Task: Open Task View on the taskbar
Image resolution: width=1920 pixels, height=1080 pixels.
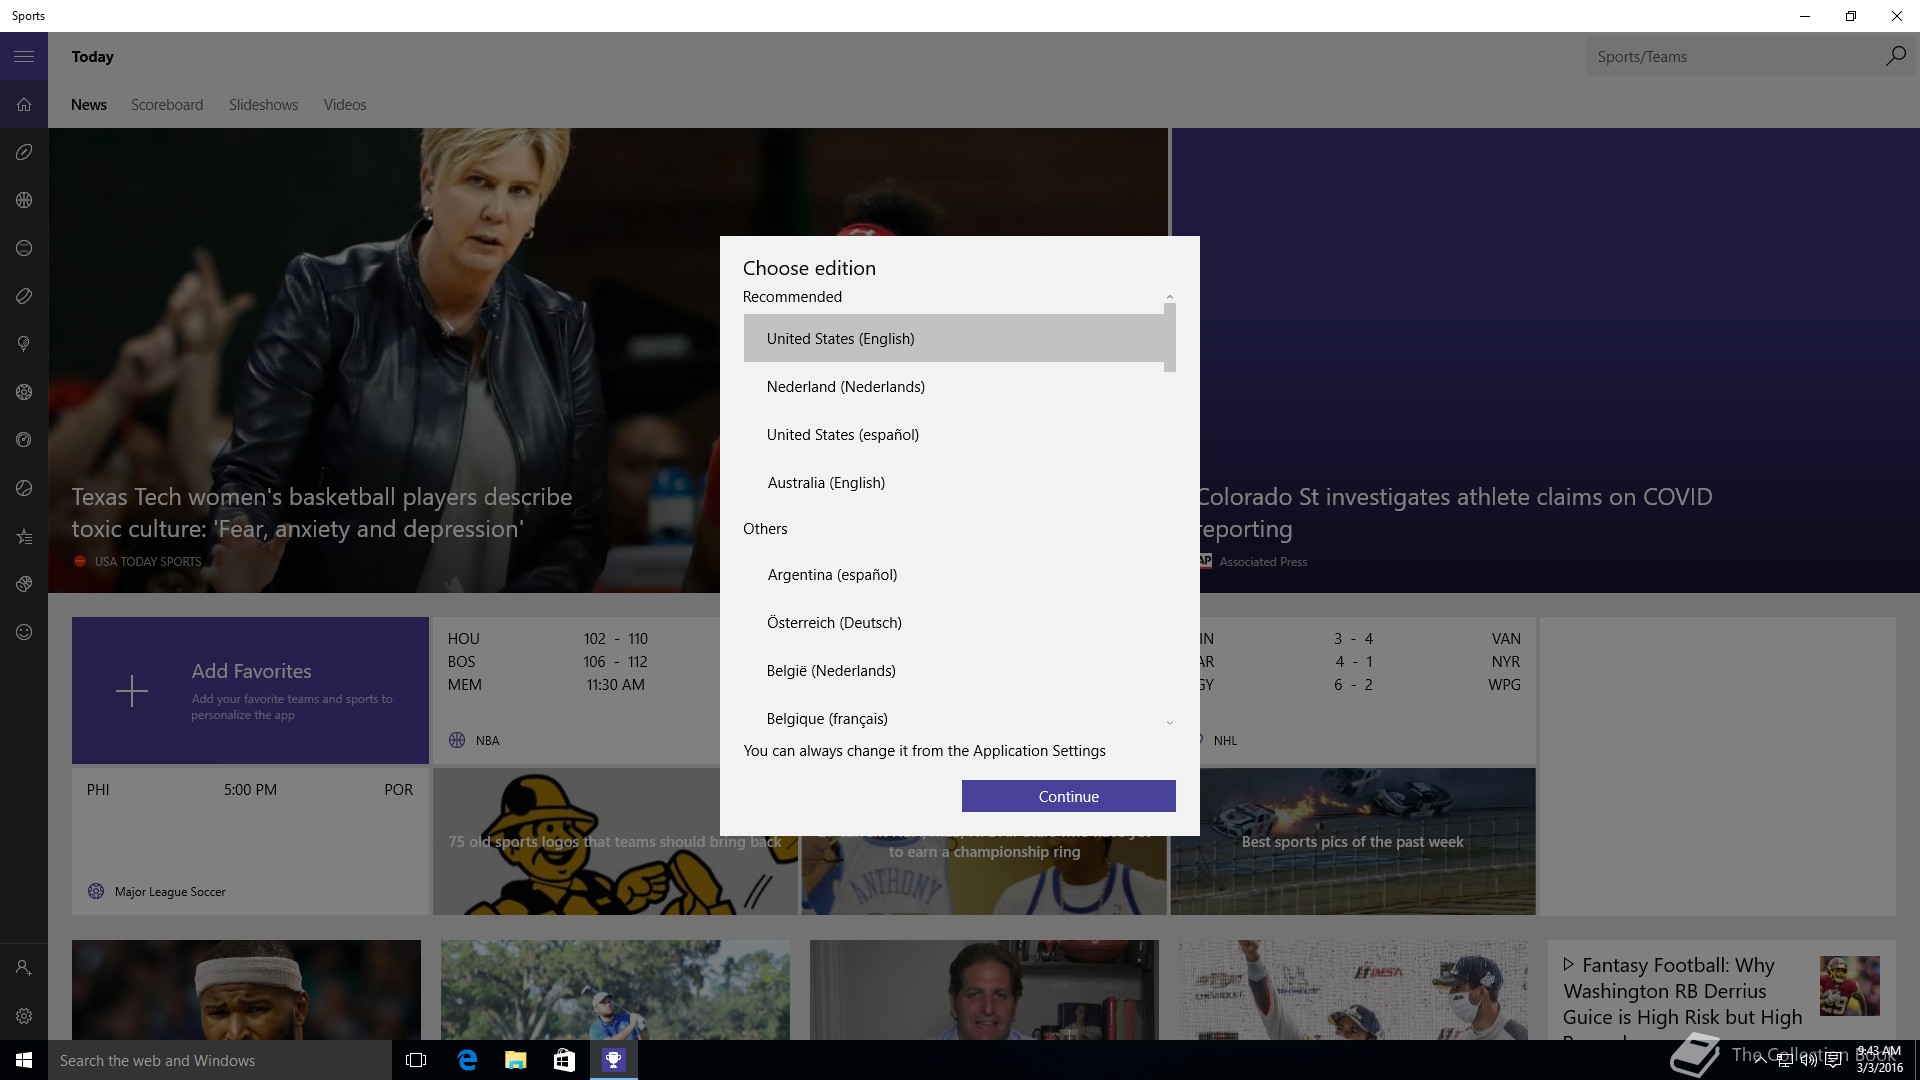Action: click(x=416, y=1060)
